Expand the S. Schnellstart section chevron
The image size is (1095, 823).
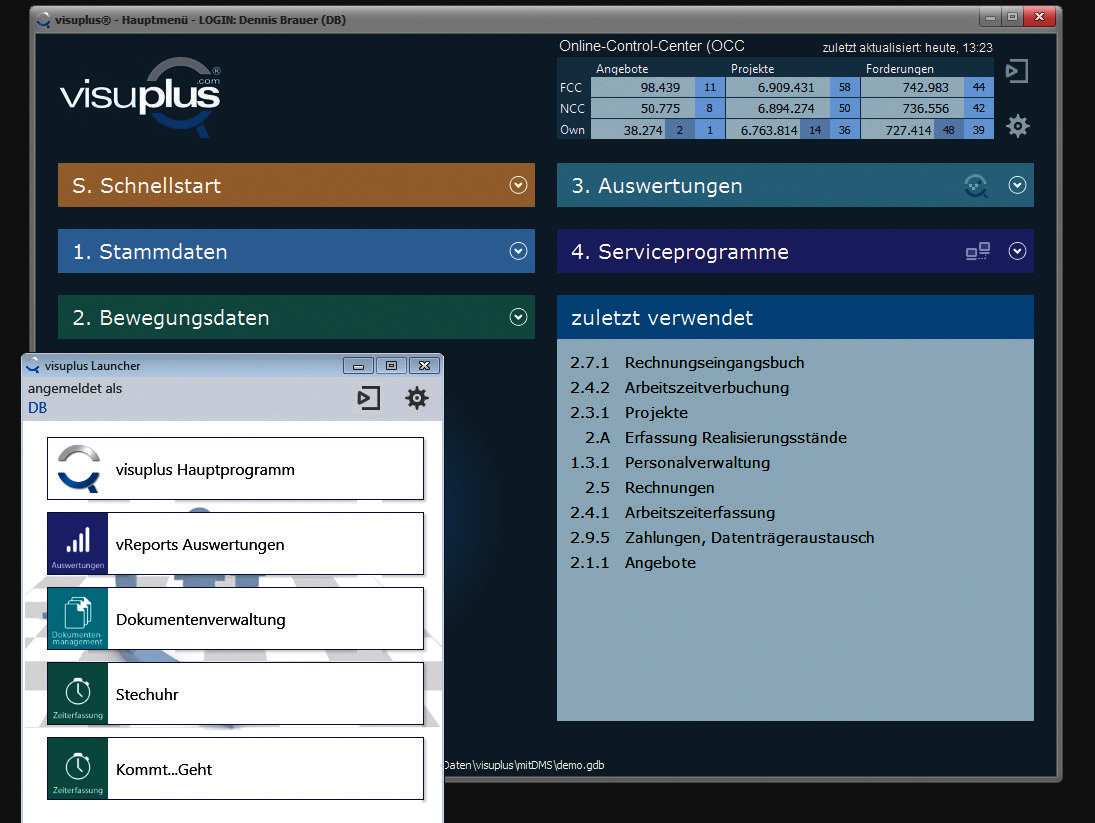click(x=518, y=185)
